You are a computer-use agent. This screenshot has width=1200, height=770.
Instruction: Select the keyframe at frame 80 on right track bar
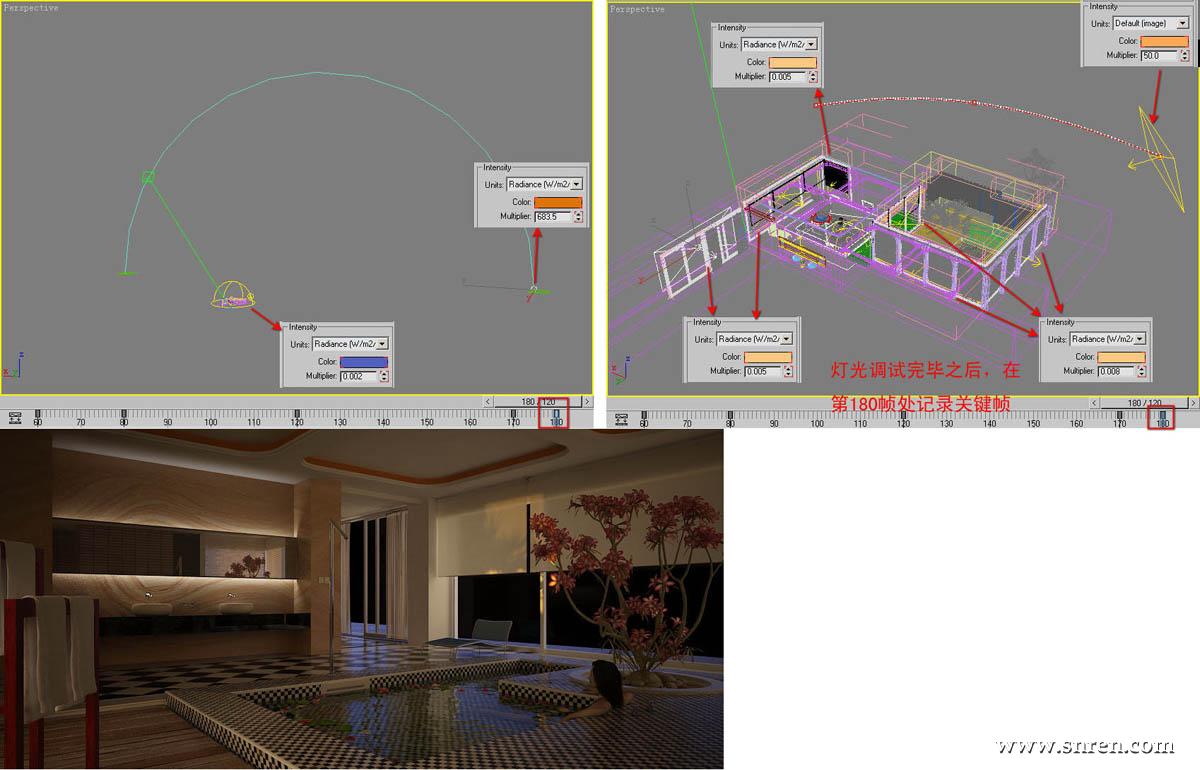click(x=731, y=414)
